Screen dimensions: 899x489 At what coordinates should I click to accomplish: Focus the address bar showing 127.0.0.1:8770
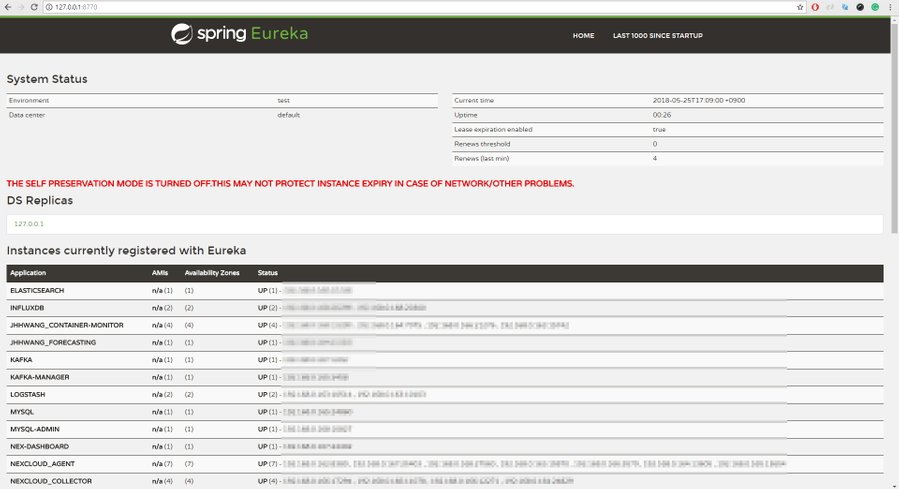[x=424, y=7]
